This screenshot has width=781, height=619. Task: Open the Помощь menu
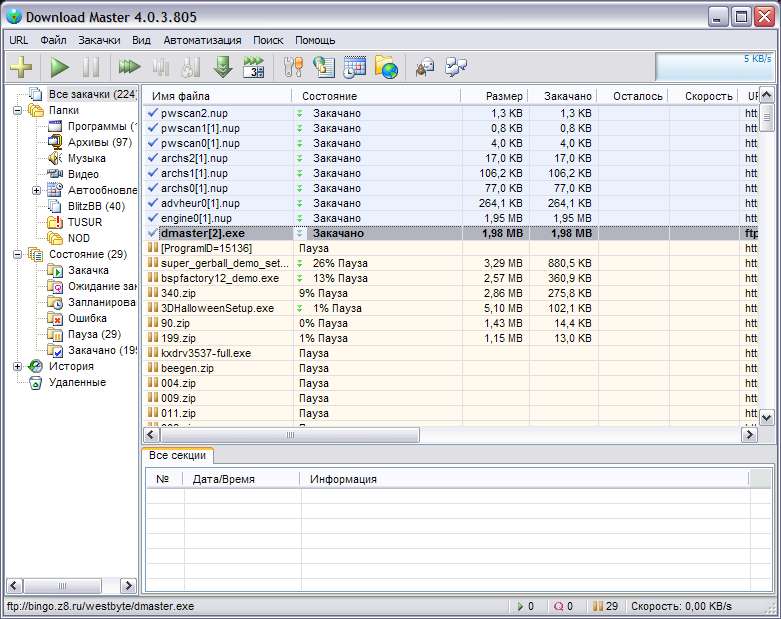(x=315, y=40)
